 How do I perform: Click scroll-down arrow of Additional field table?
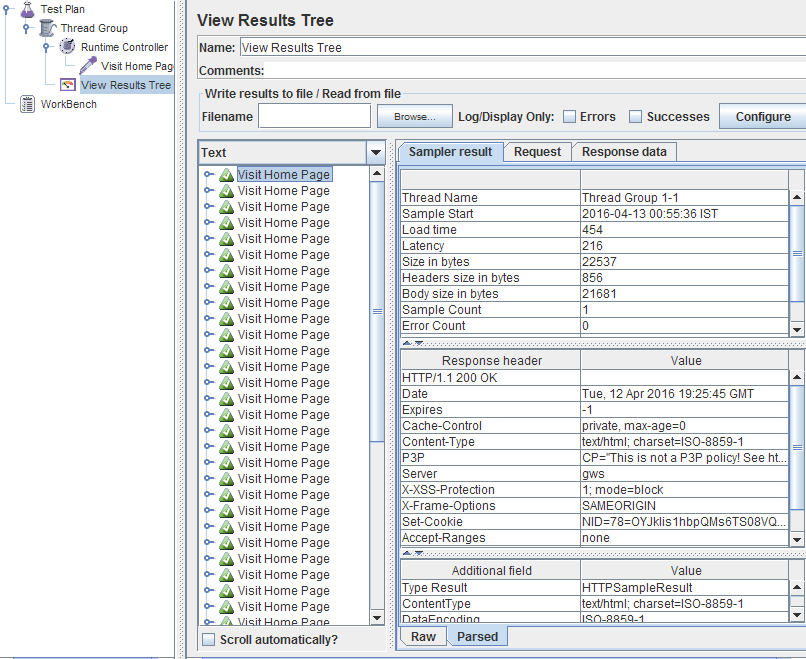[x=797, y=614]
